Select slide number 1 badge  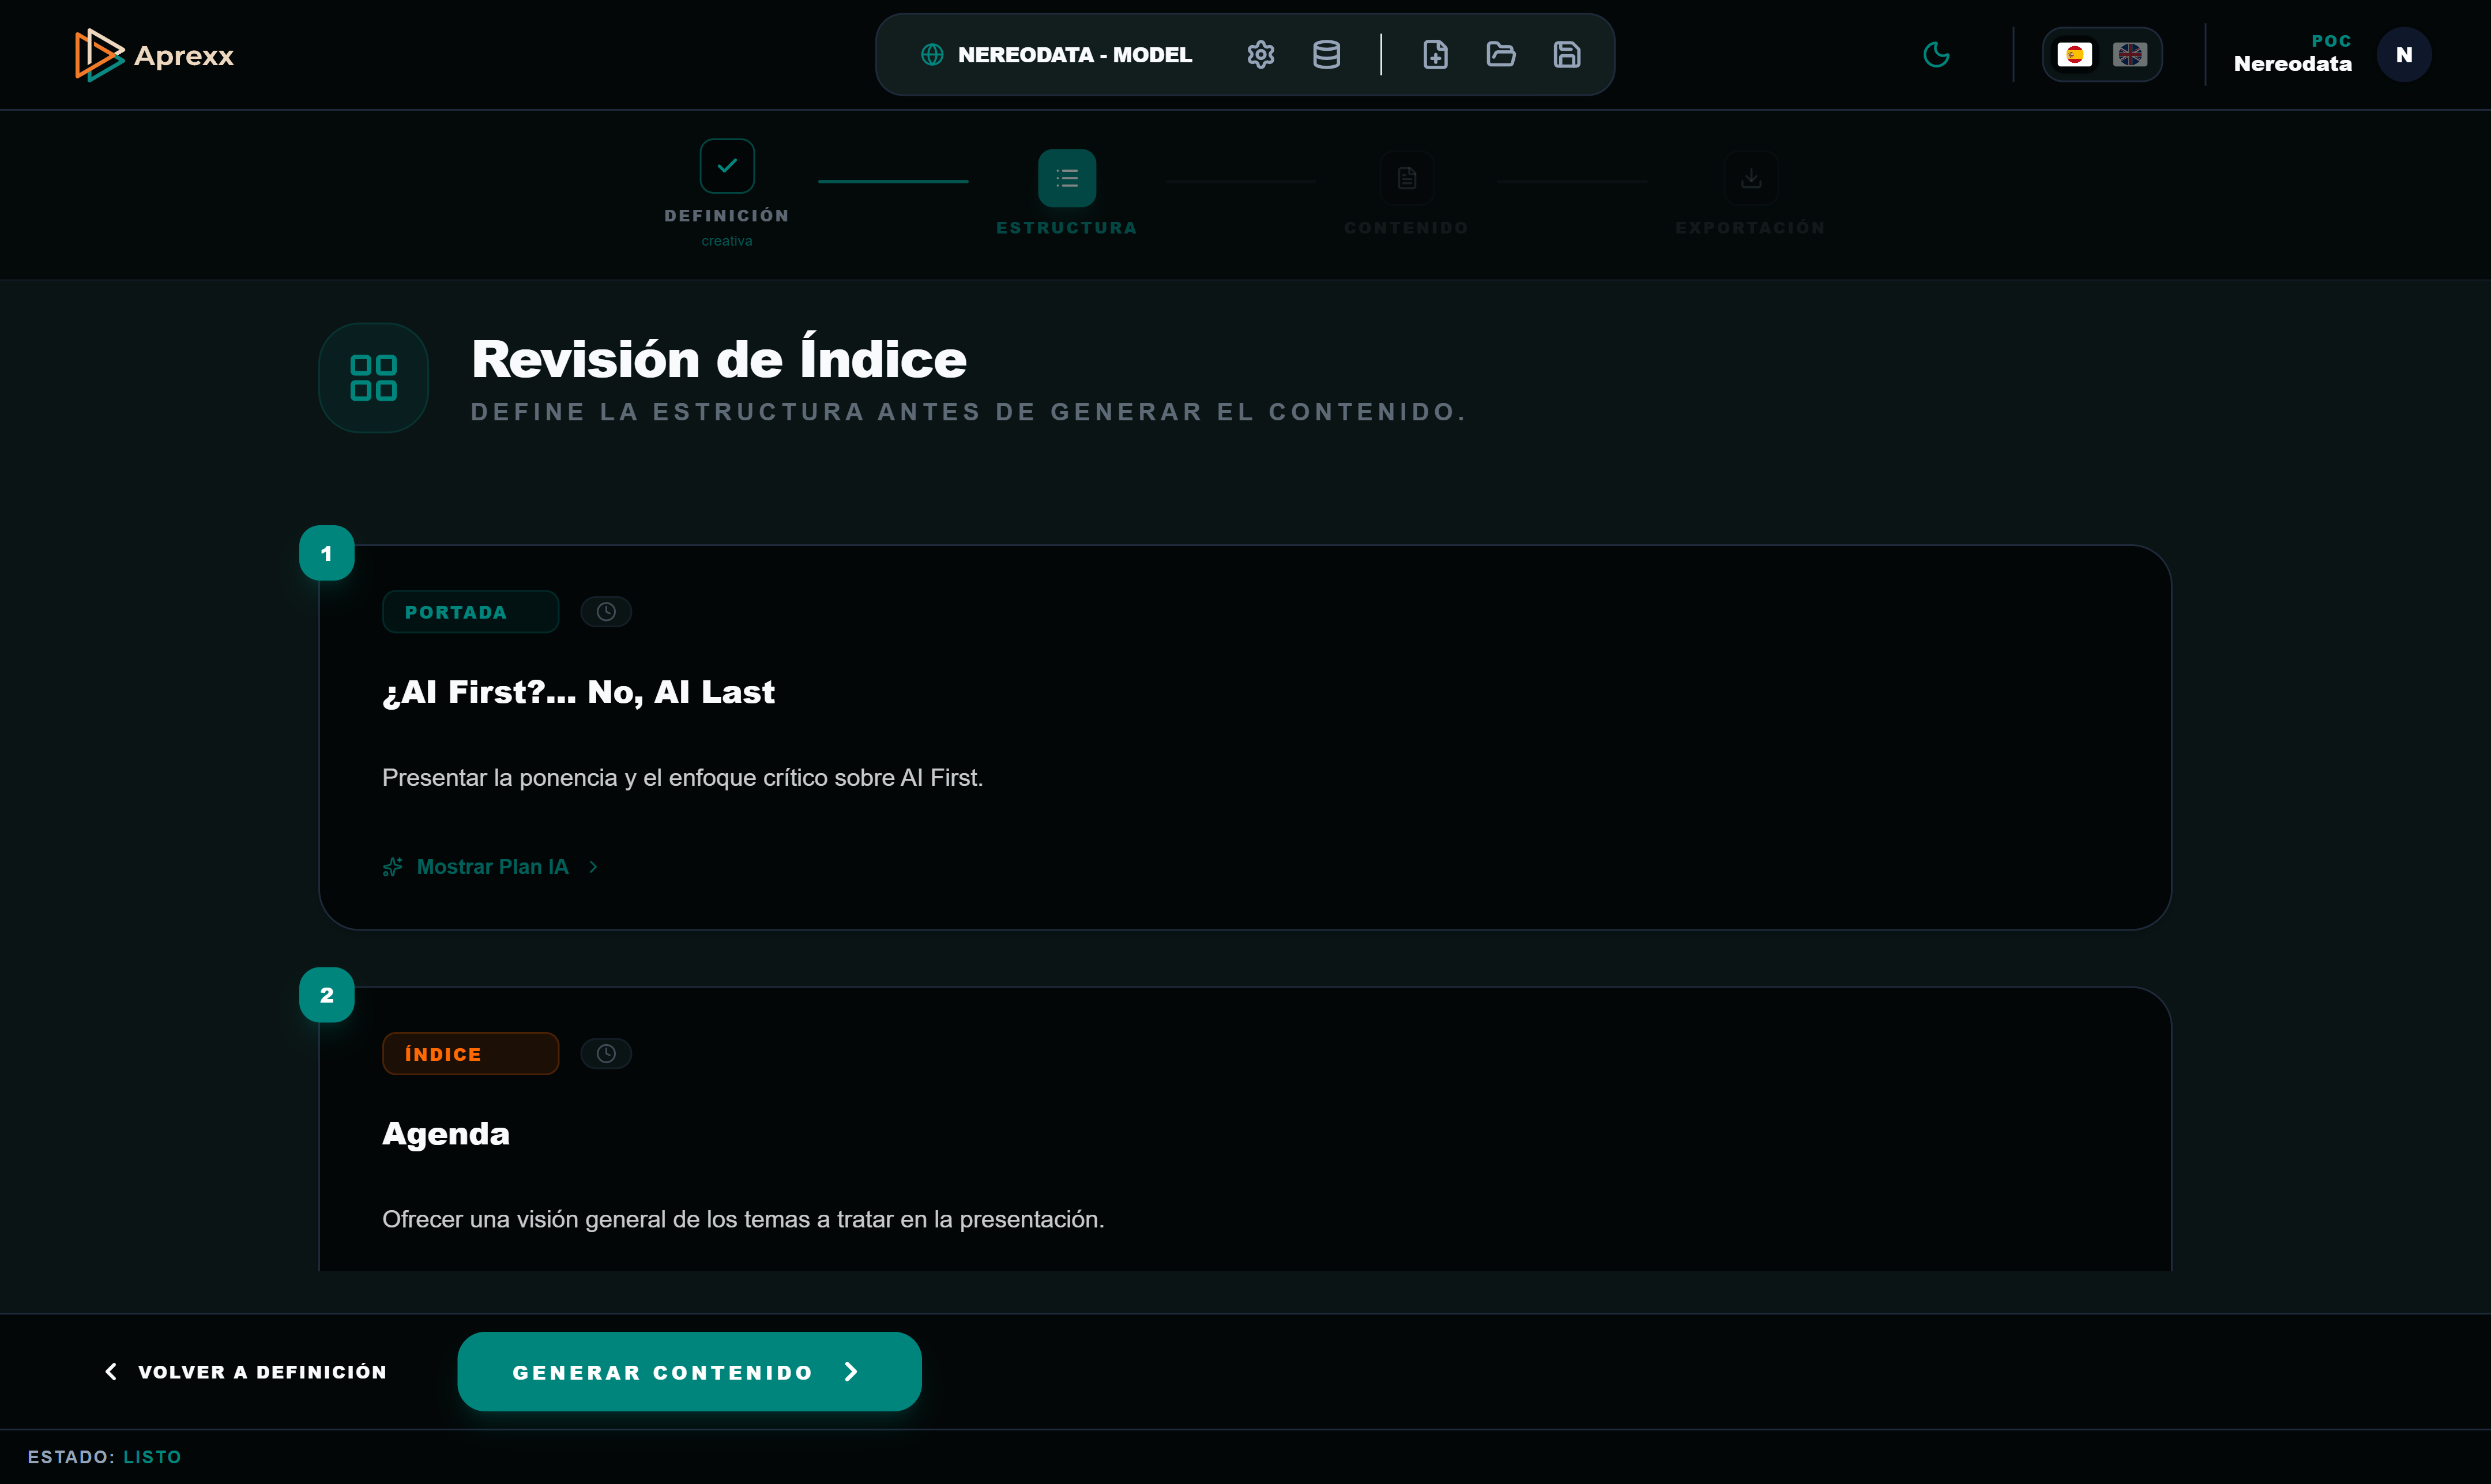click(x=326, y=553)
